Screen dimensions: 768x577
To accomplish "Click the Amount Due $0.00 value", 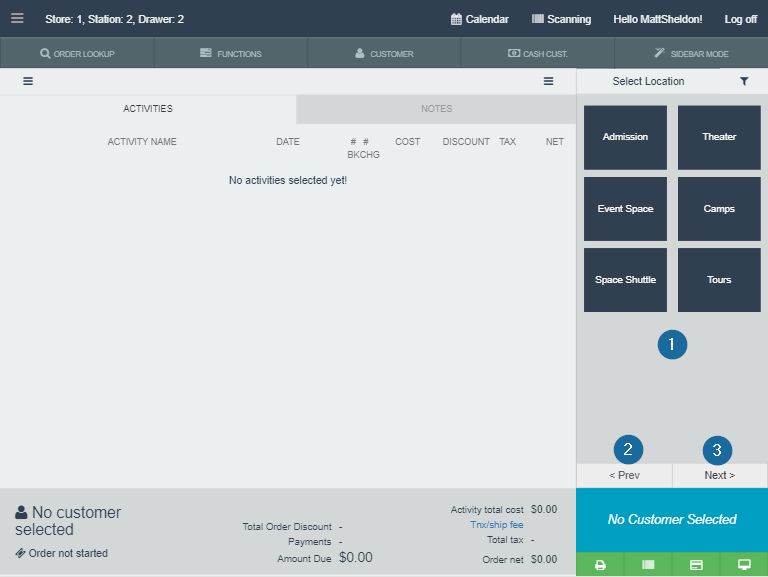I will [356, 557].
